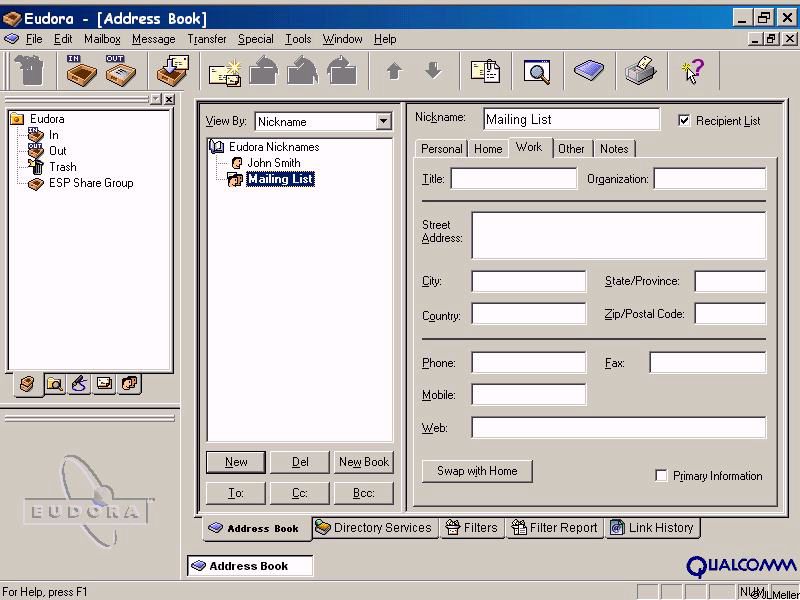Click into the Web input field
The height and width of the screenshot is (600, 800).
[x=618, y=428]
